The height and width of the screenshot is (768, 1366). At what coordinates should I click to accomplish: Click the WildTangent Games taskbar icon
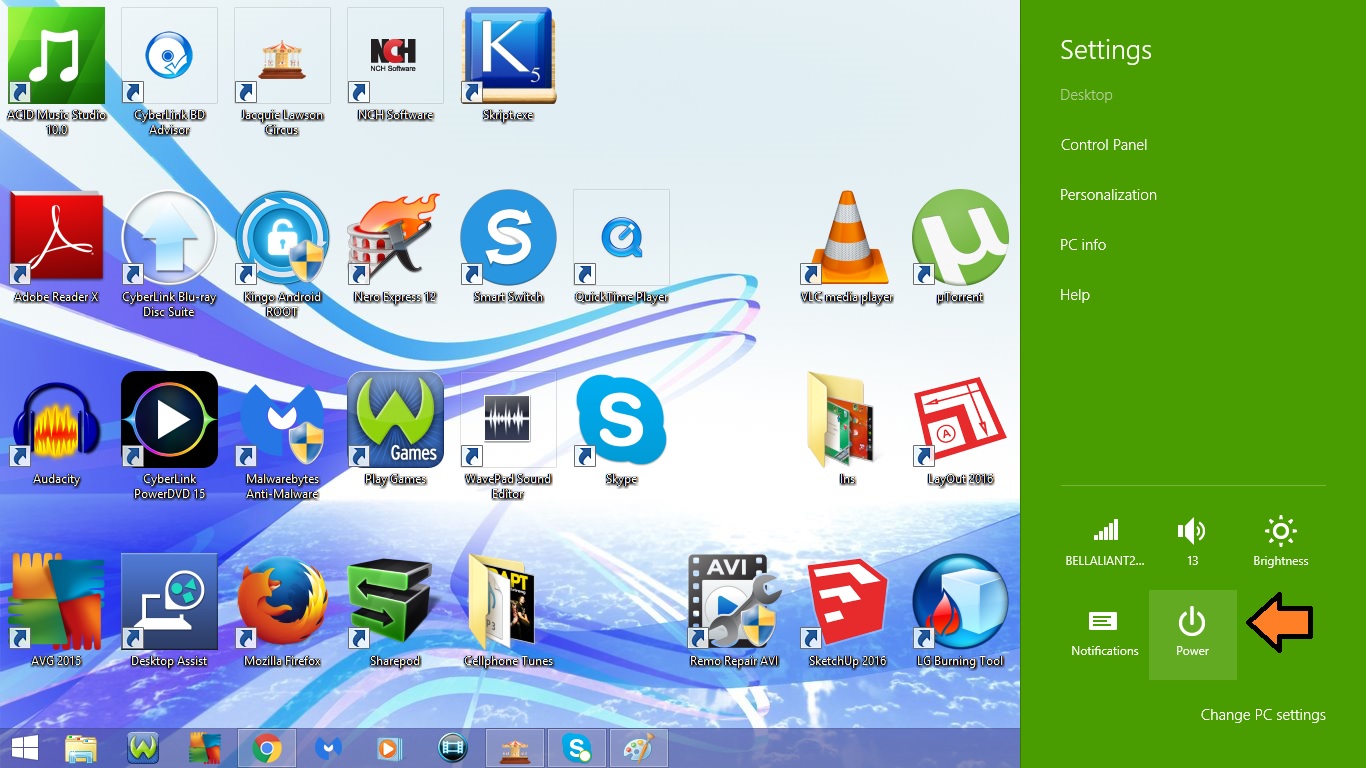[143, 748]
